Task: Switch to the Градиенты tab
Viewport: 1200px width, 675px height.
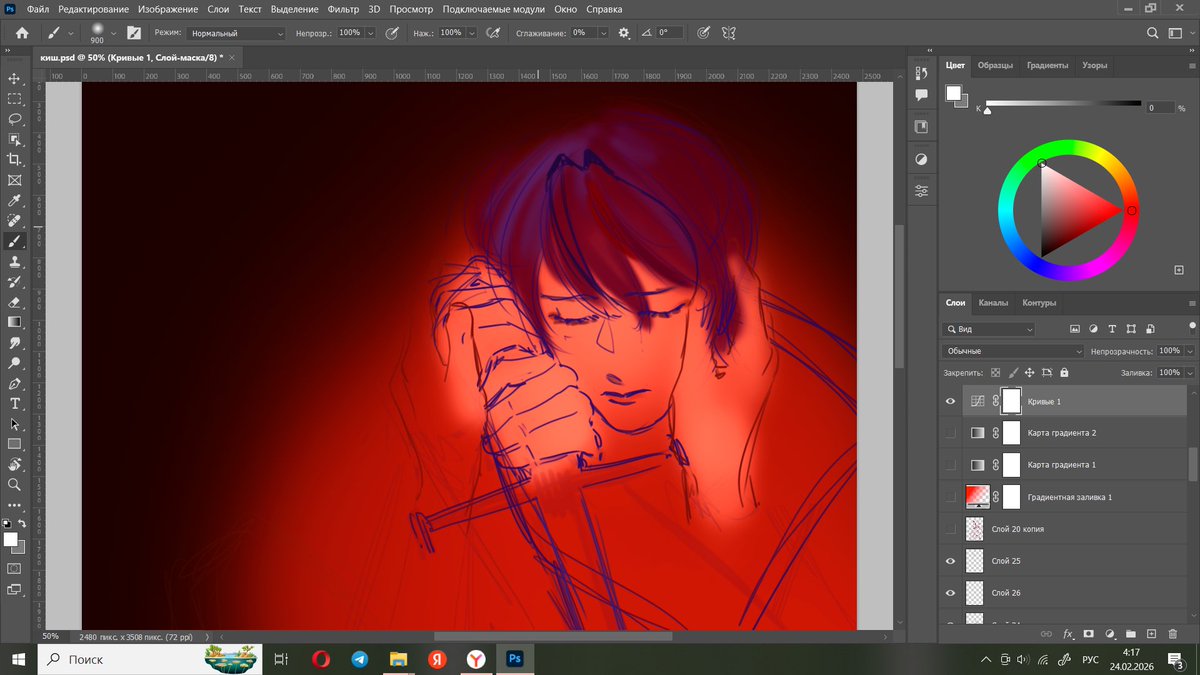Action: 1047,65
